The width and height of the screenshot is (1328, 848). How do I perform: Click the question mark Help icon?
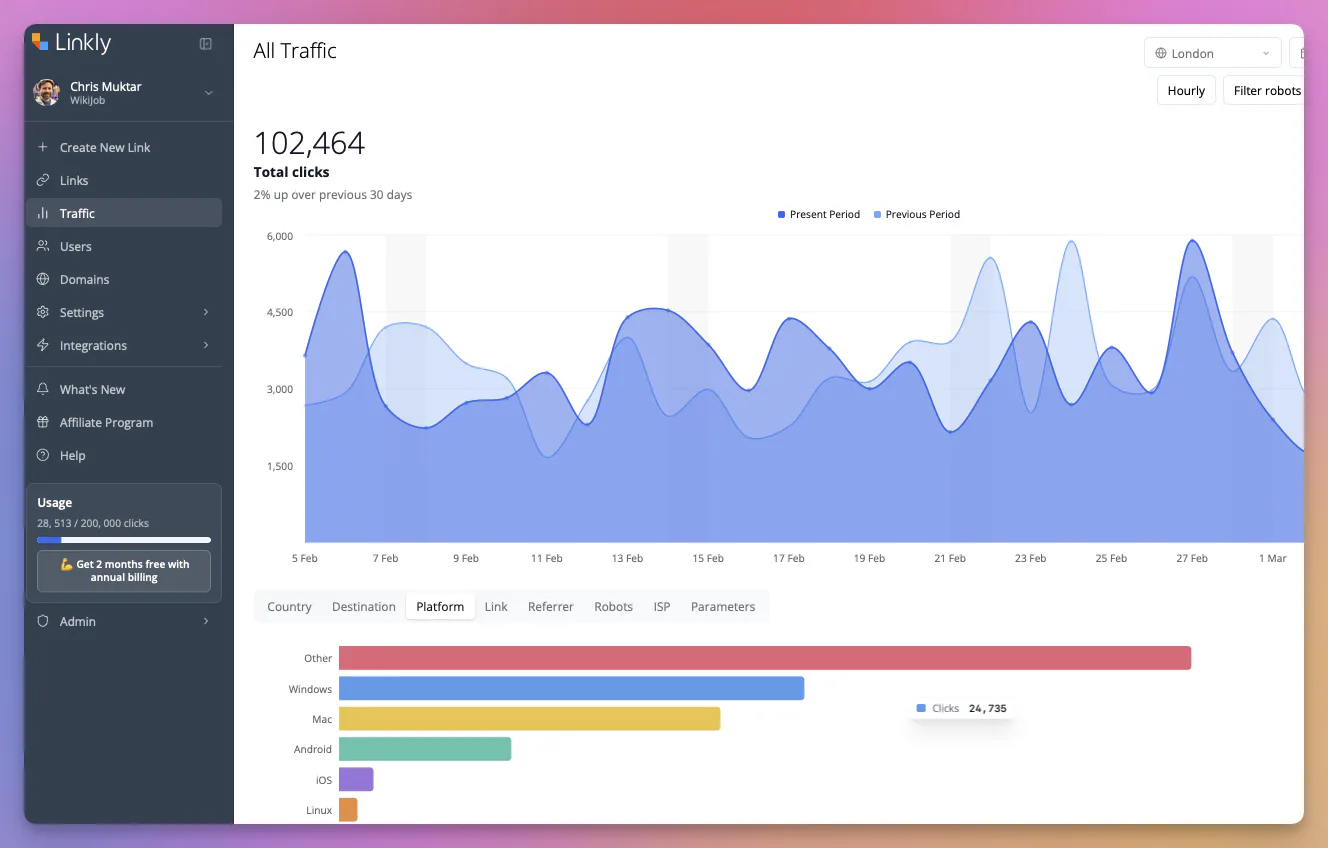coord(43,455)
